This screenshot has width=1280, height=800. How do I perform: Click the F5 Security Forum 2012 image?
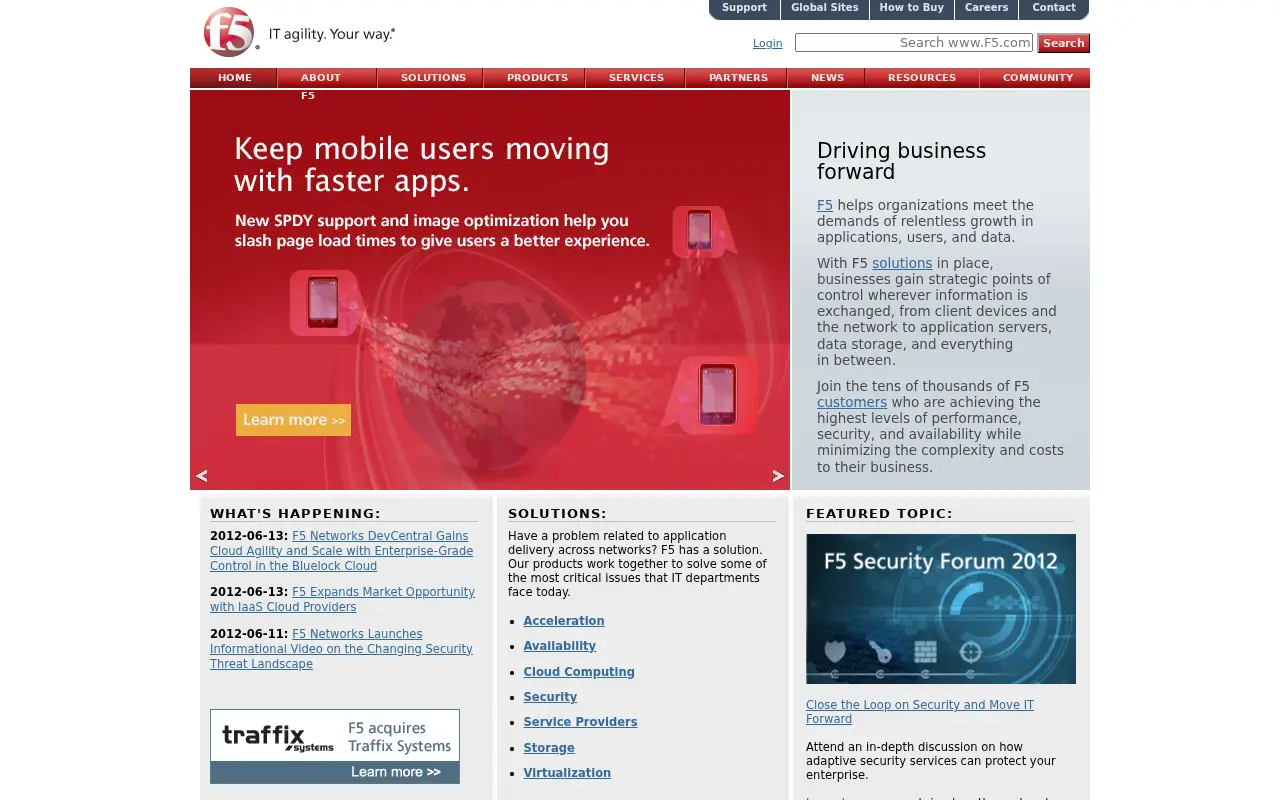[941, 609]
